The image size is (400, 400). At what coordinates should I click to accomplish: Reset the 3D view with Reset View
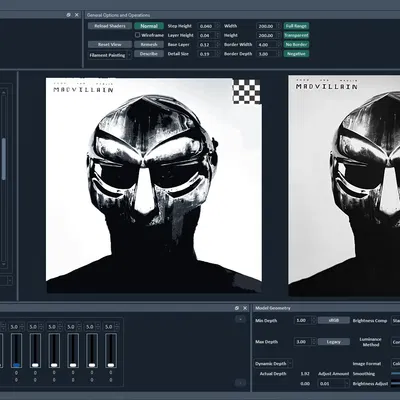[x=110, y=44]
